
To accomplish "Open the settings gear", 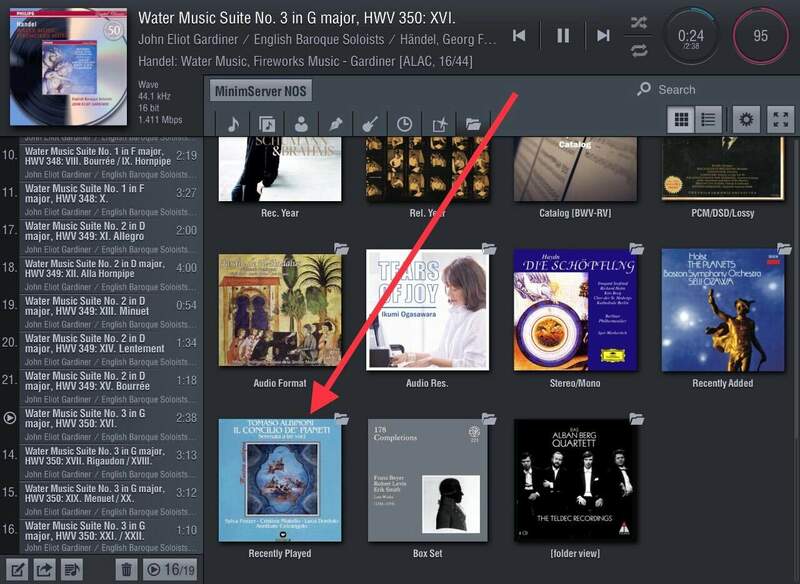I will pos(746,119).
